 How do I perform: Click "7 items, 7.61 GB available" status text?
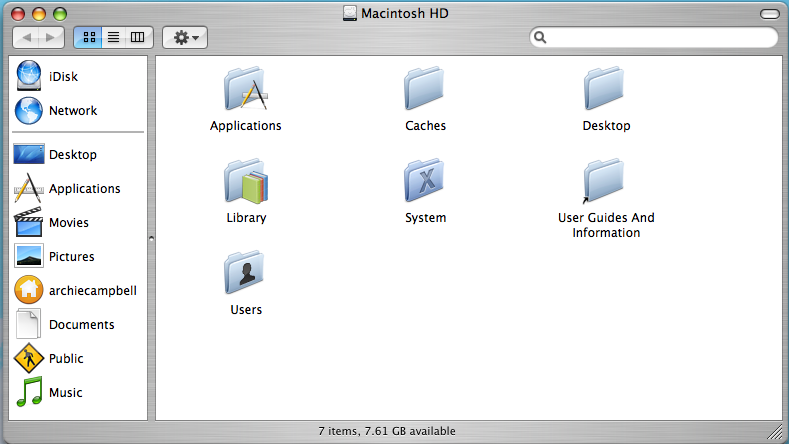pos(386,431)
